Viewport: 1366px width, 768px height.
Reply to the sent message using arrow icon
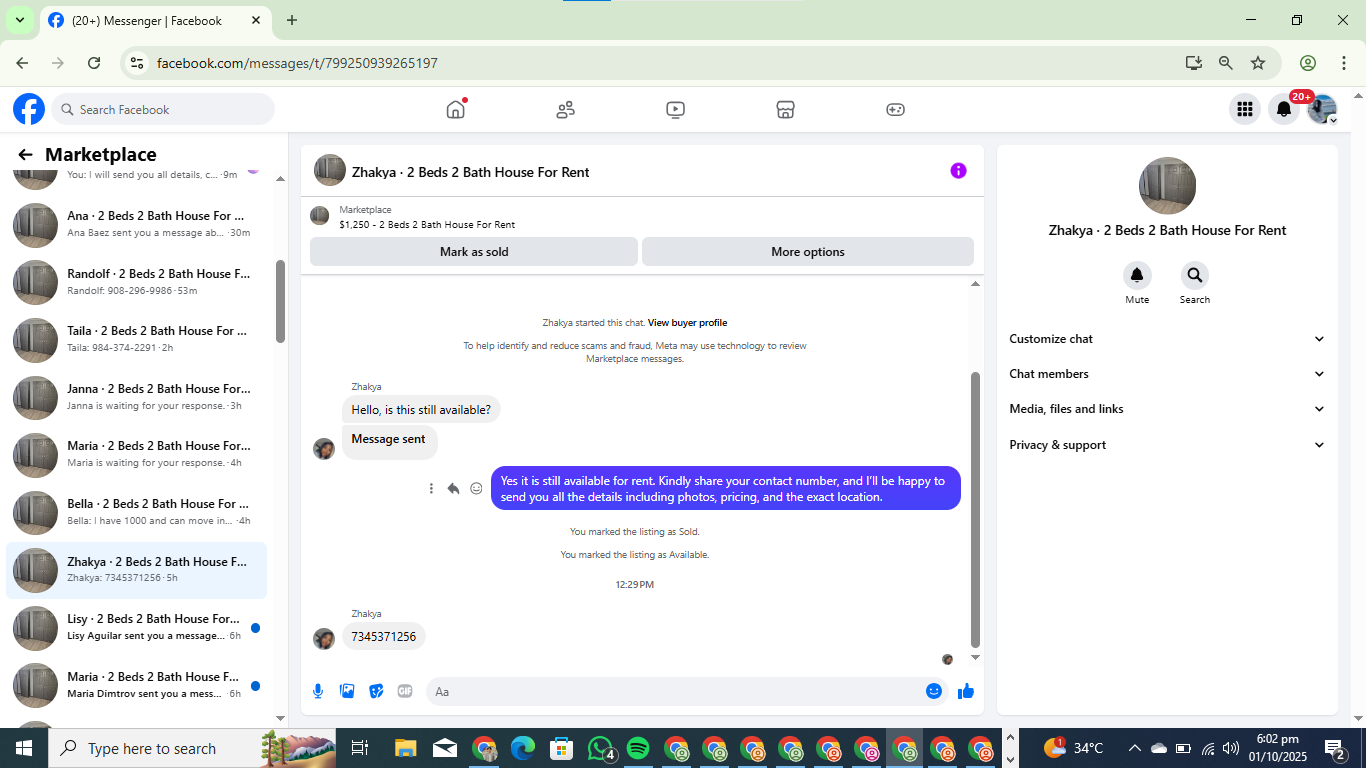[453, 488]
